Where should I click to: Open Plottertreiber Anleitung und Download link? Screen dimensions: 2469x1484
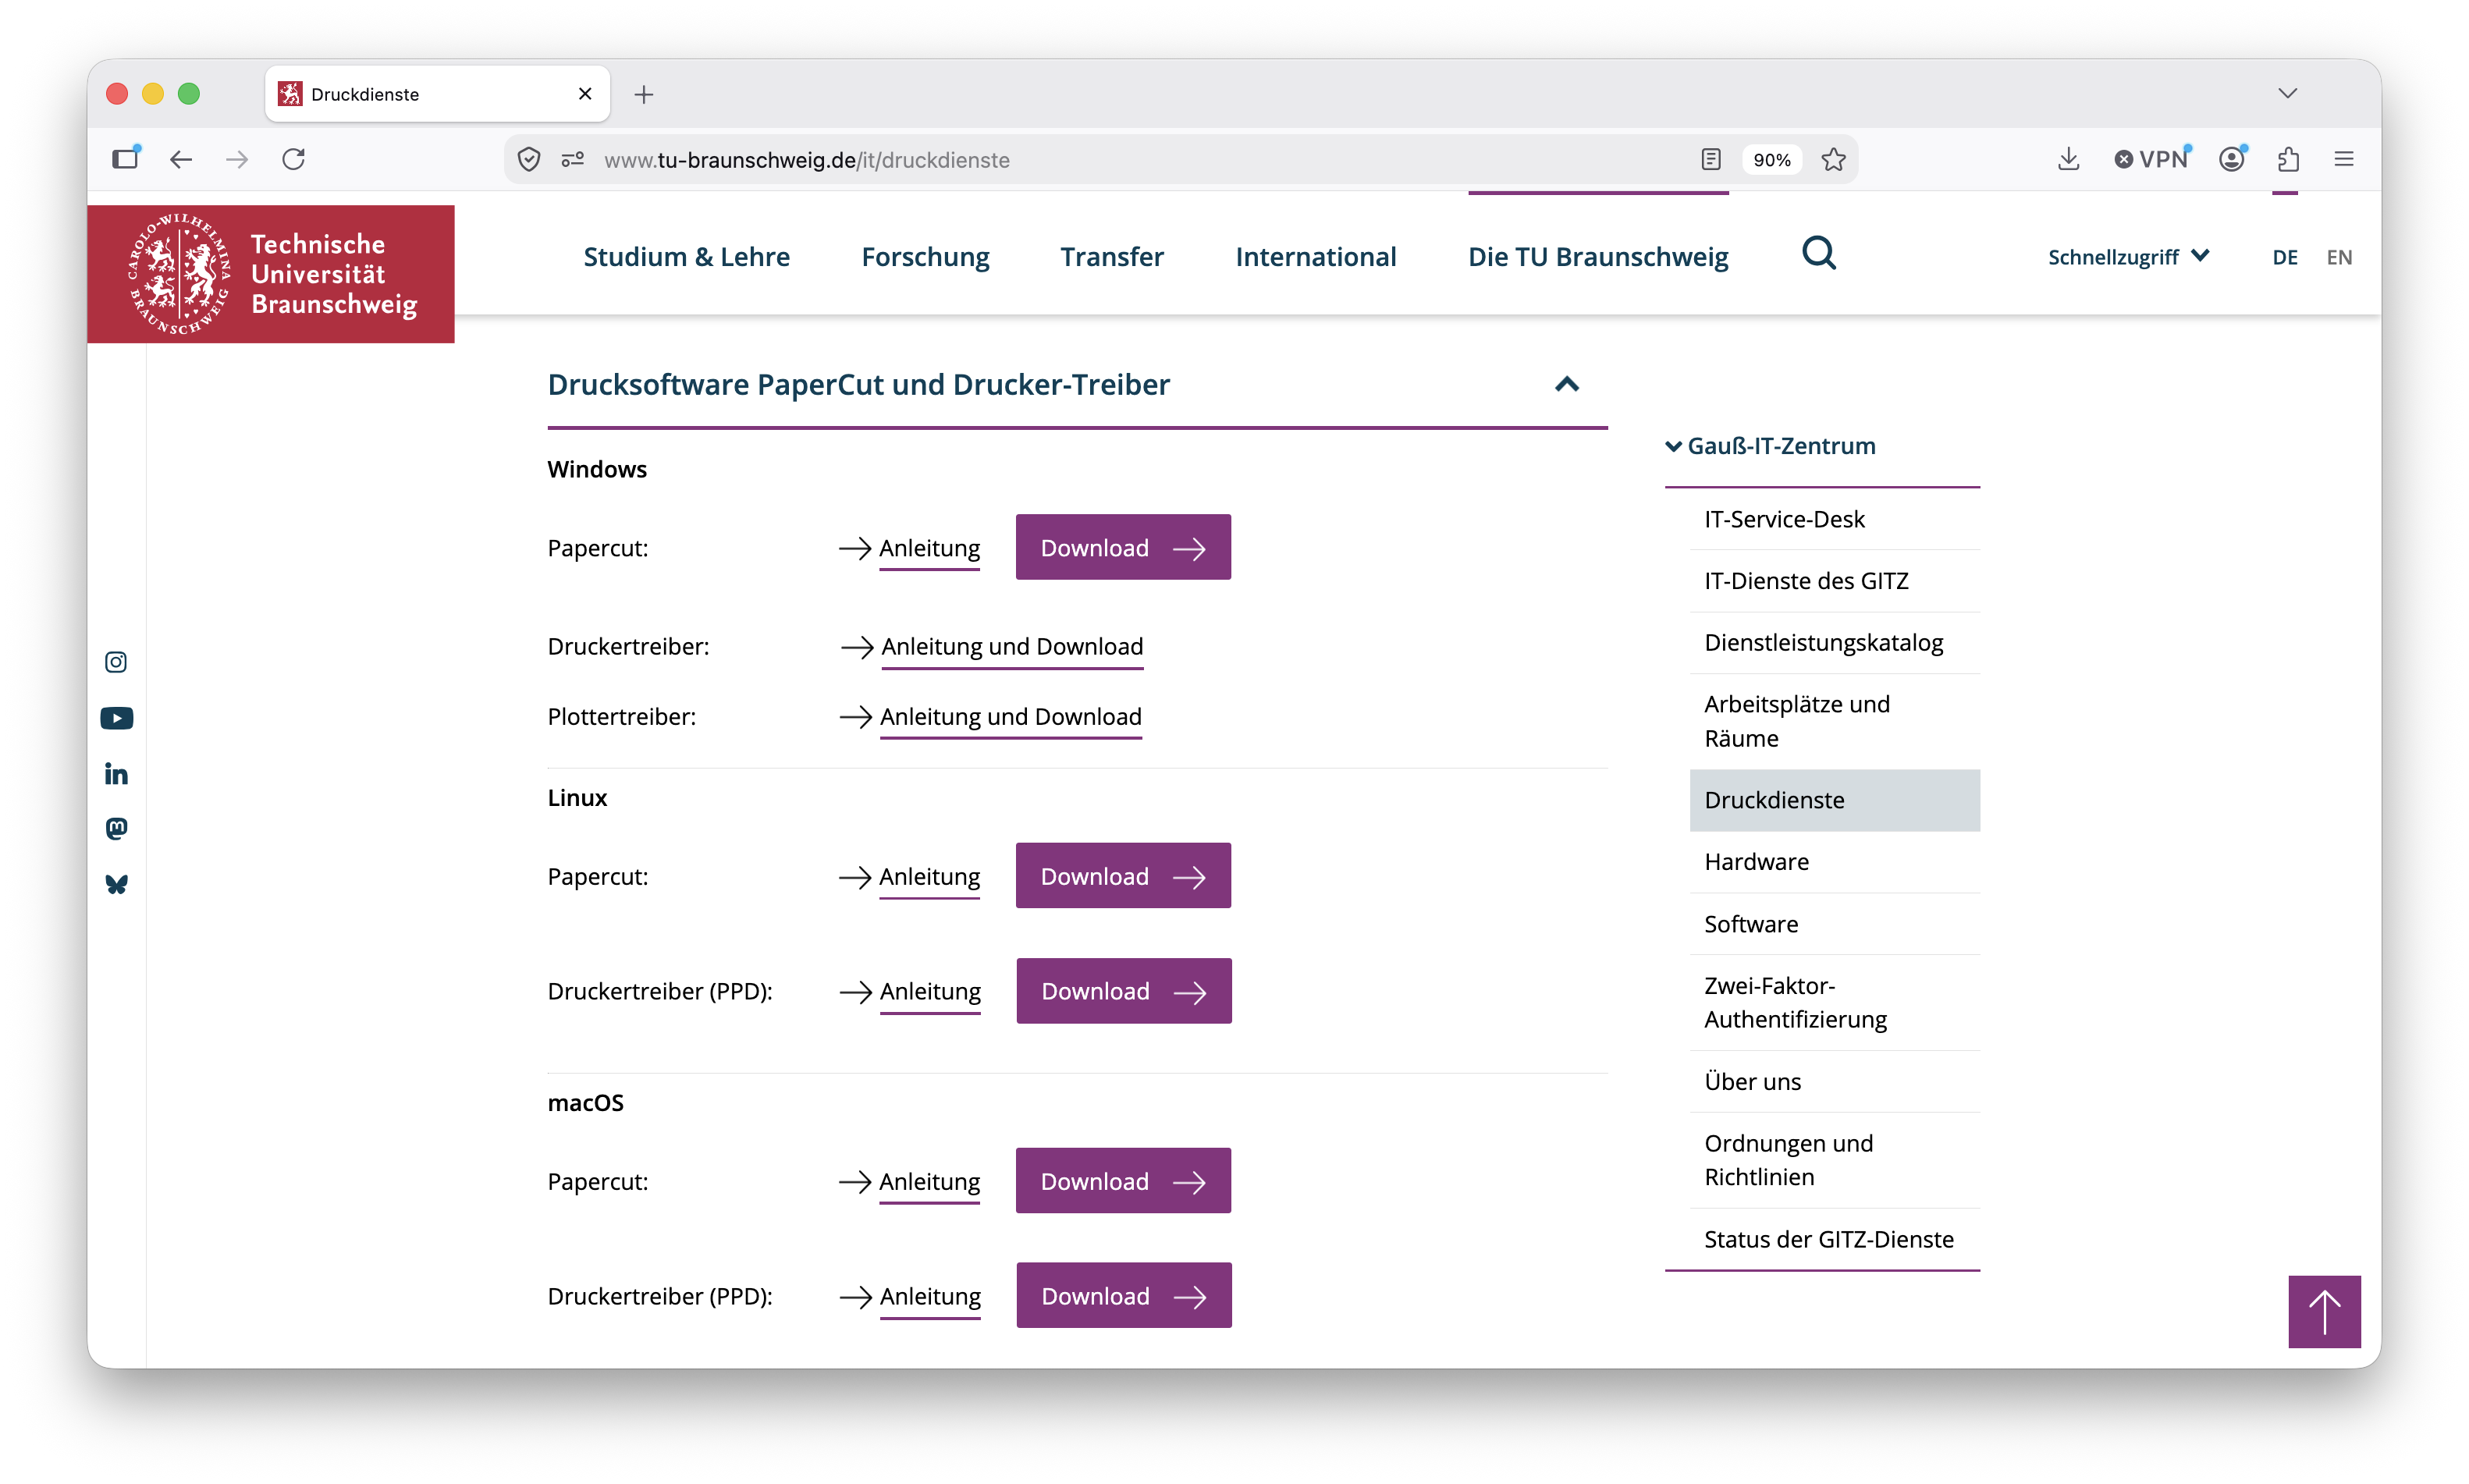[x=1010, y=717]
